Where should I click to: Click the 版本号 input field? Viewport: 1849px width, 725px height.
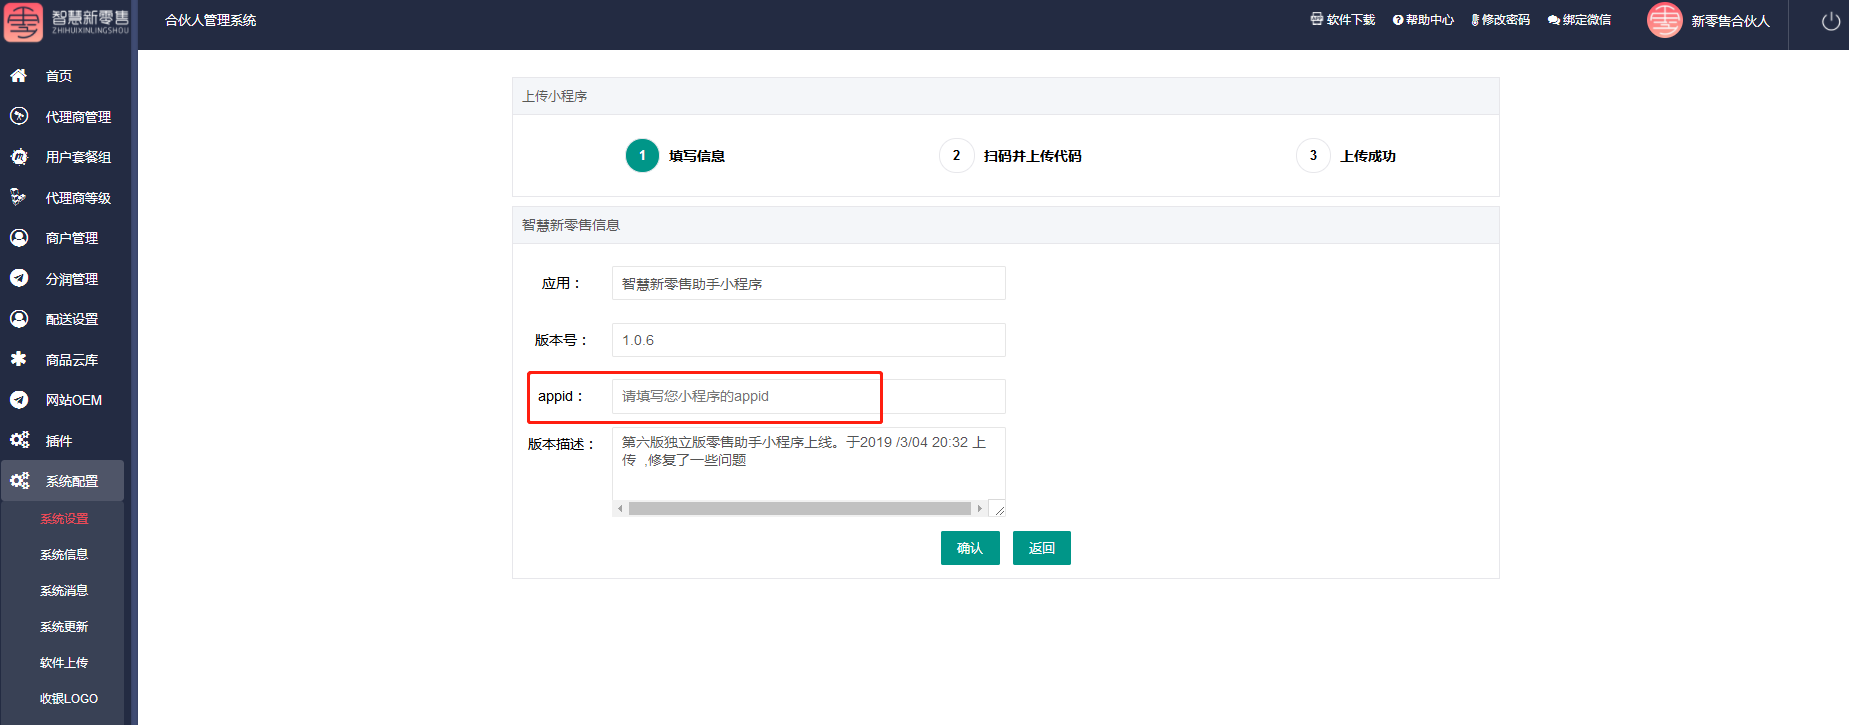[809, 340]
